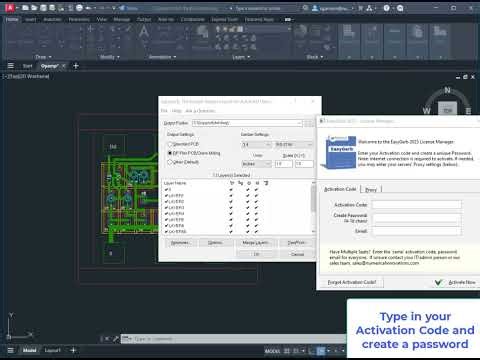Switch to the Output ribbon tab

[x=144, y=19]
